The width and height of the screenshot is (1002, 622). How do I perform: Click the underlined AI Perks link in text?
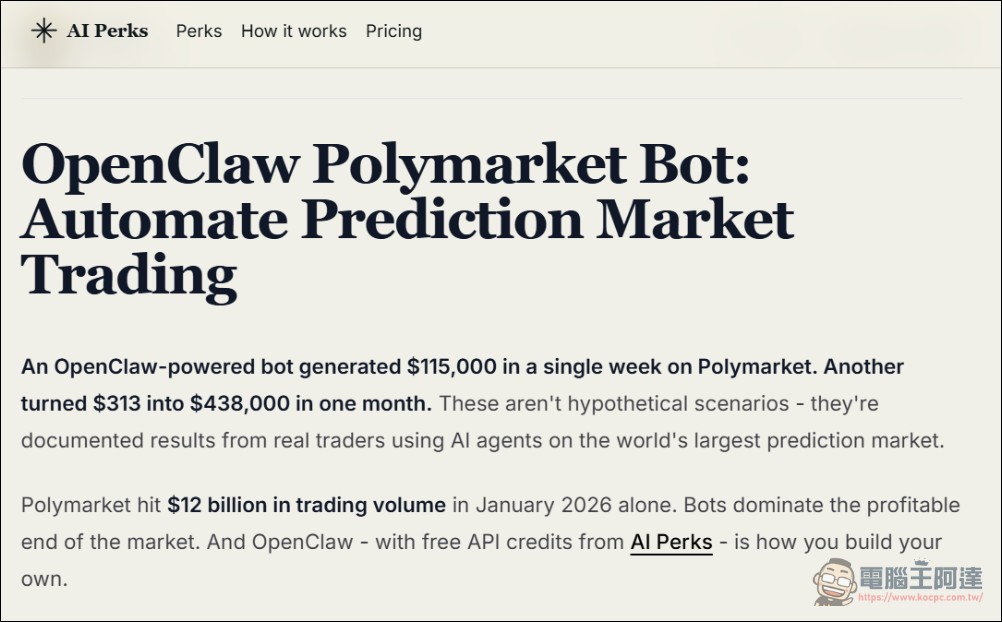click(x=670, y=542)
